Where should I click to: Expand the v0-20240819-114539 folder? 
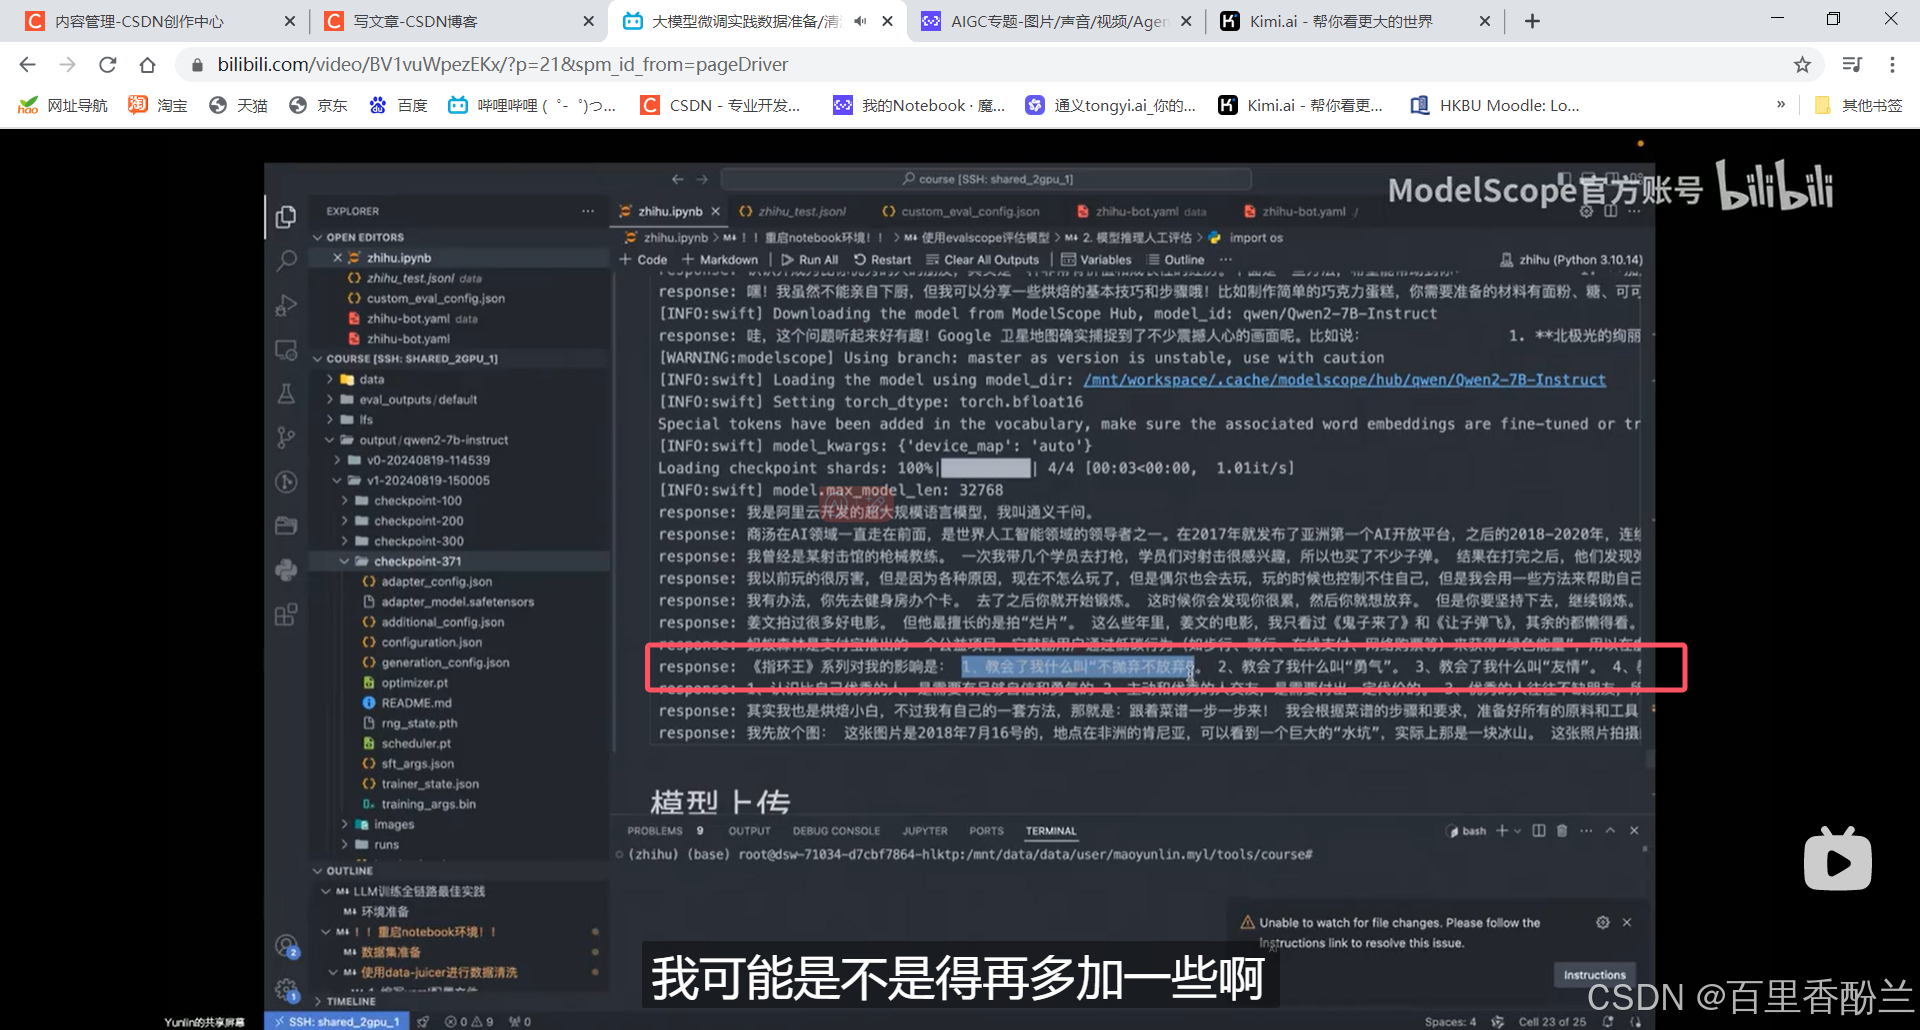(338, 460)
